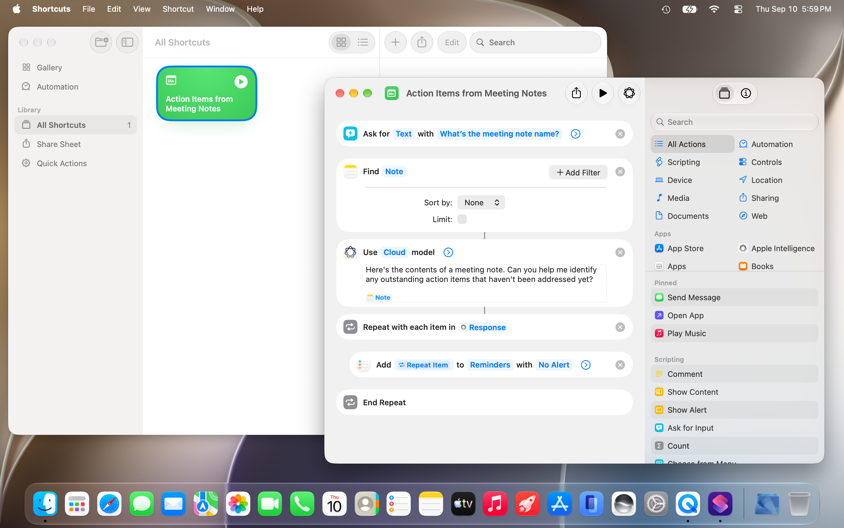The height and width of the screenshot is (528, 844).
Task: Add the Show Alert action
Action: 734,410
